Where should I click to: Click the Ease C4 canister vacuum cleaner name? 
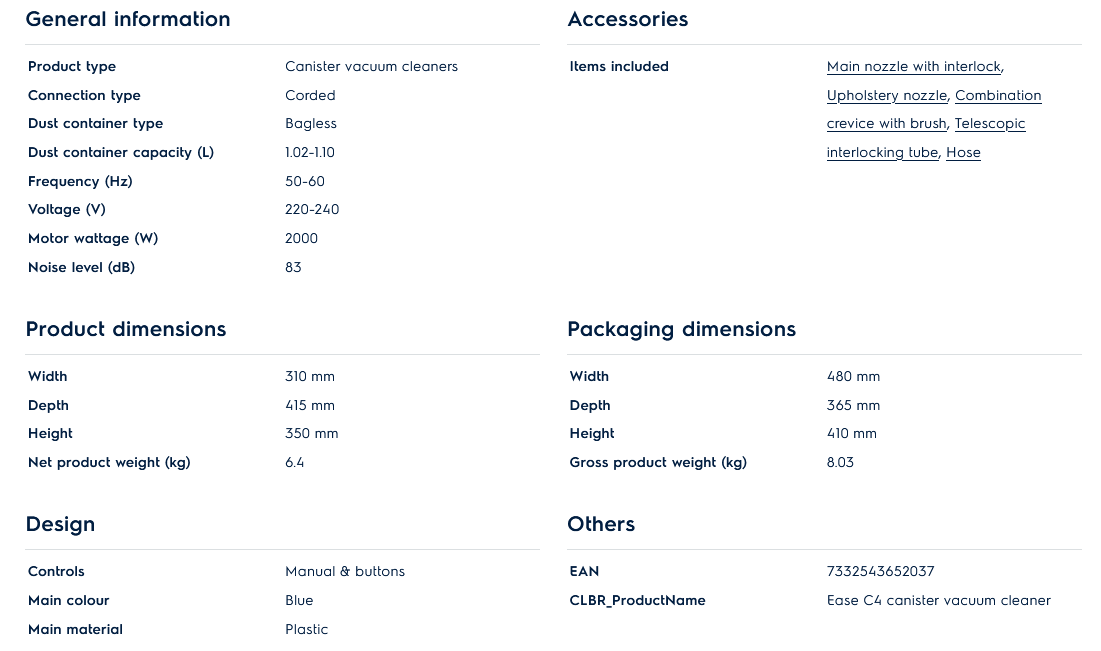click(x=938, y=601)
